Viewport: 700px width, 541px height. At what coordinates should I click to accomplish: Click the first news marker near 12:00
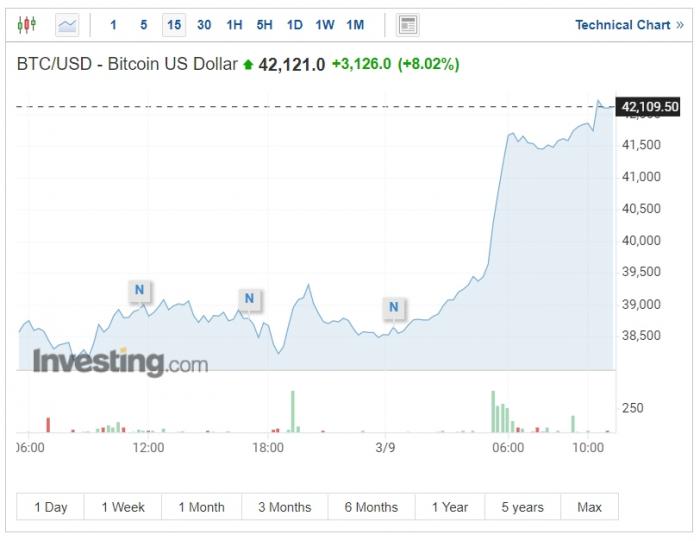pos(139,291)
